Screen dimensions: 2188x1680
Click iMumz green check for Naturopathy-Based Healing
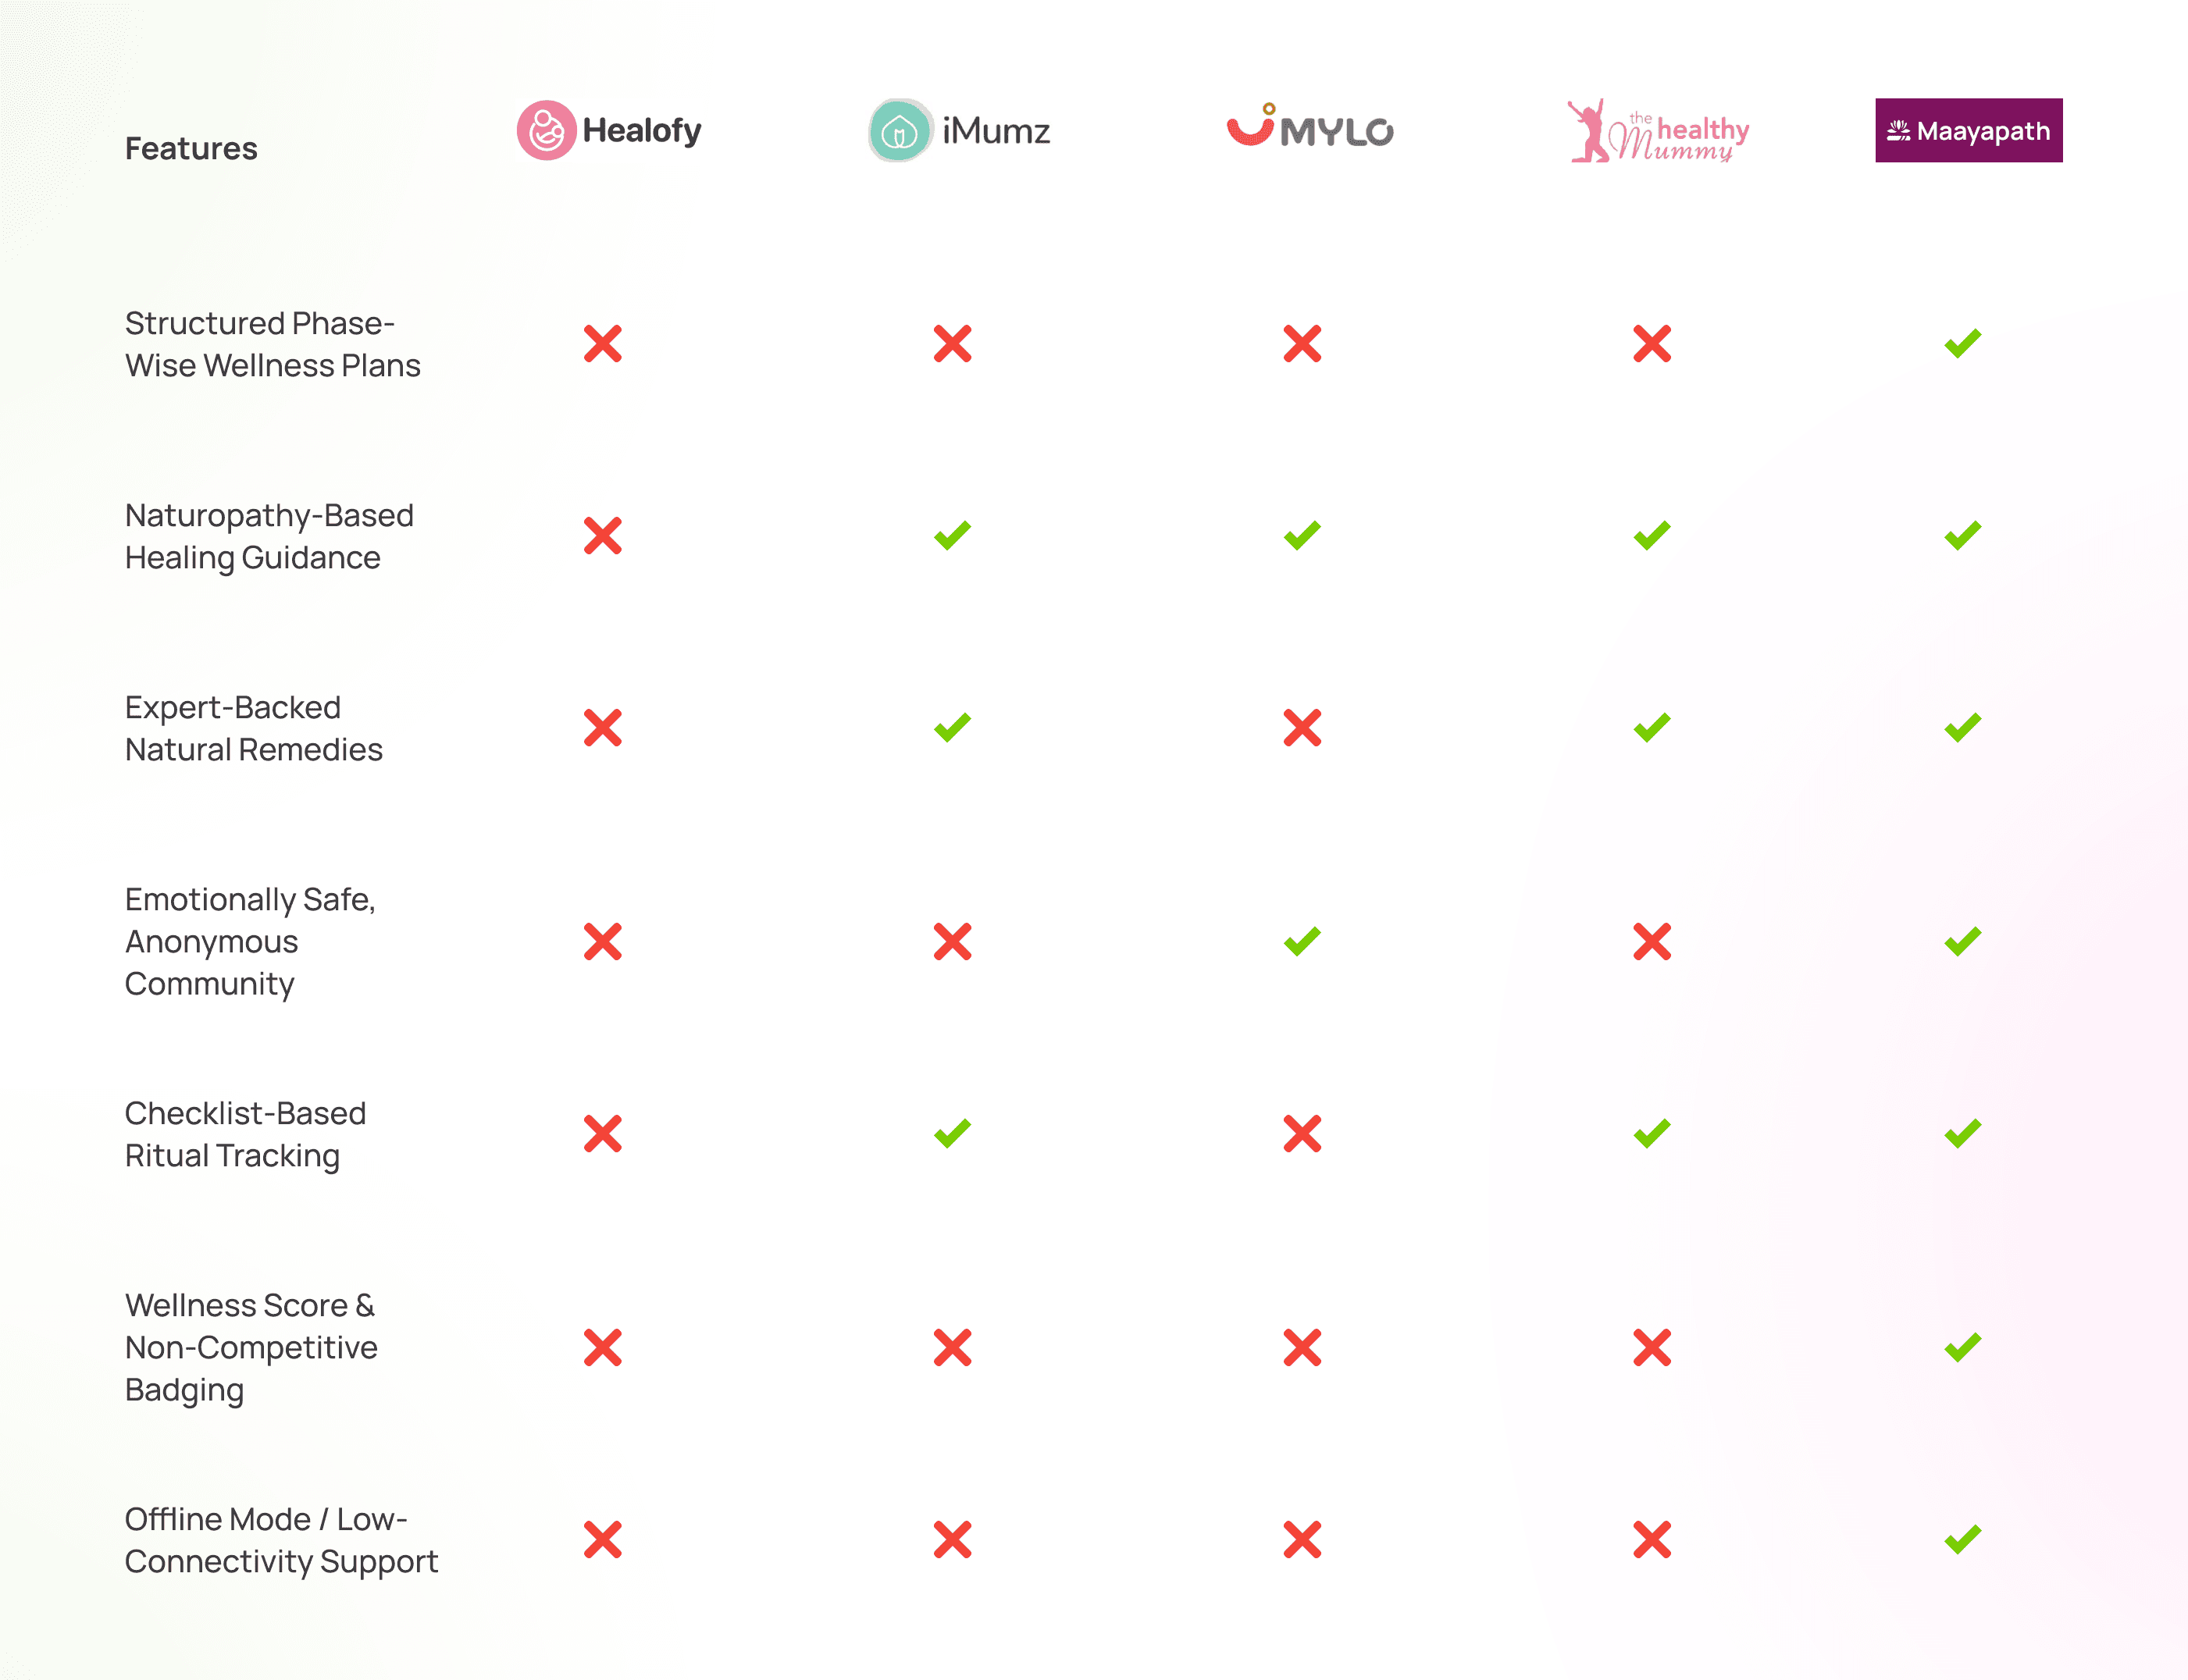click(x=952, y=535)
